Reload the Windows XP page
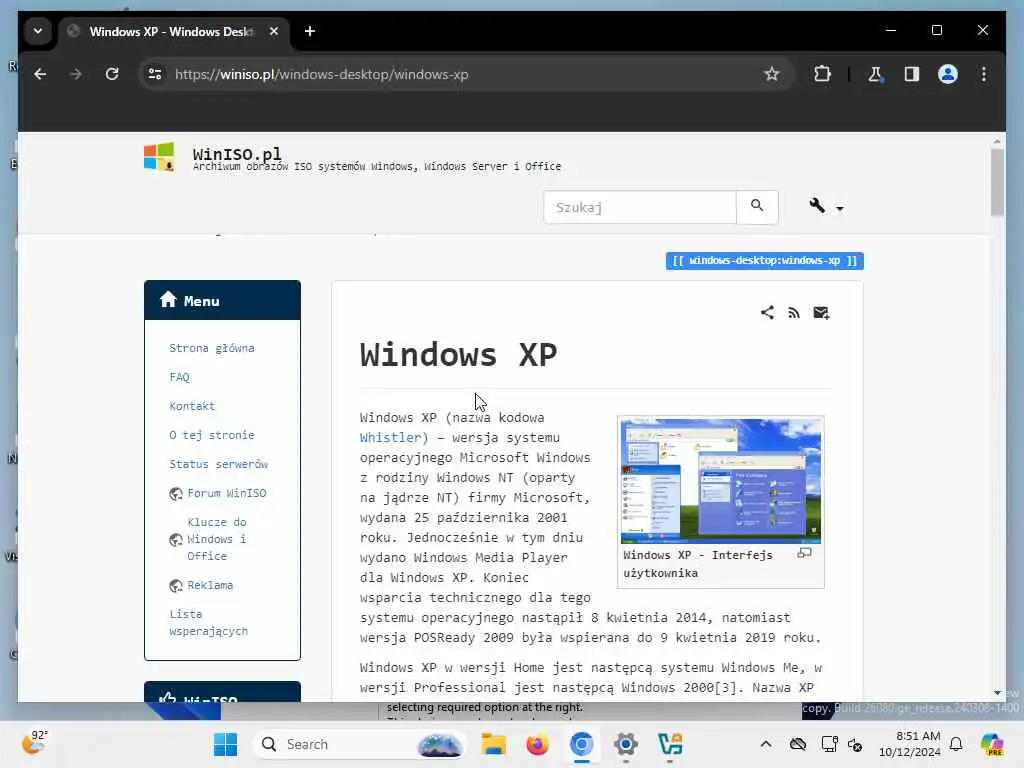Image resolution: width=1024 pixels, height=768 pixels. tap(112, 74)
